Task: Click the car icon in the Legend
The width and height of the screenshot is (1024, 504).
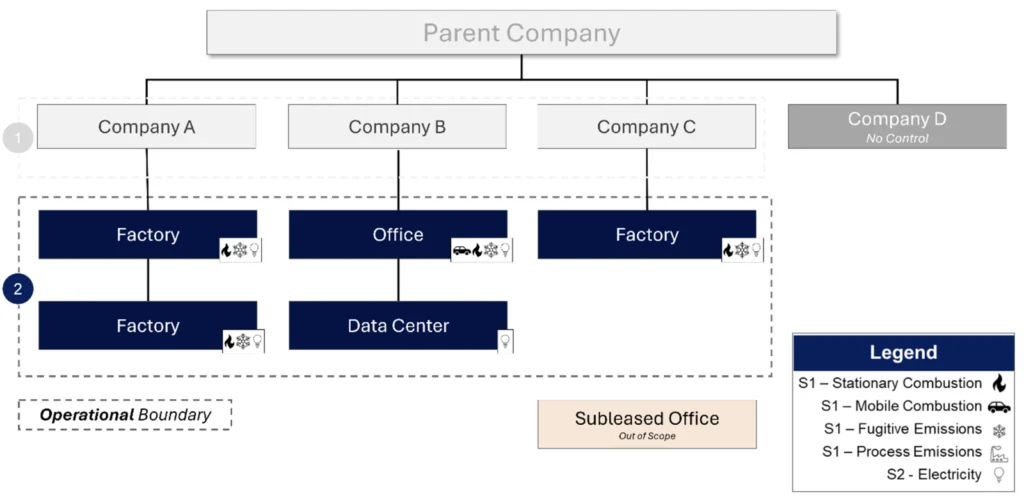Action: click(x=999, y=407)
